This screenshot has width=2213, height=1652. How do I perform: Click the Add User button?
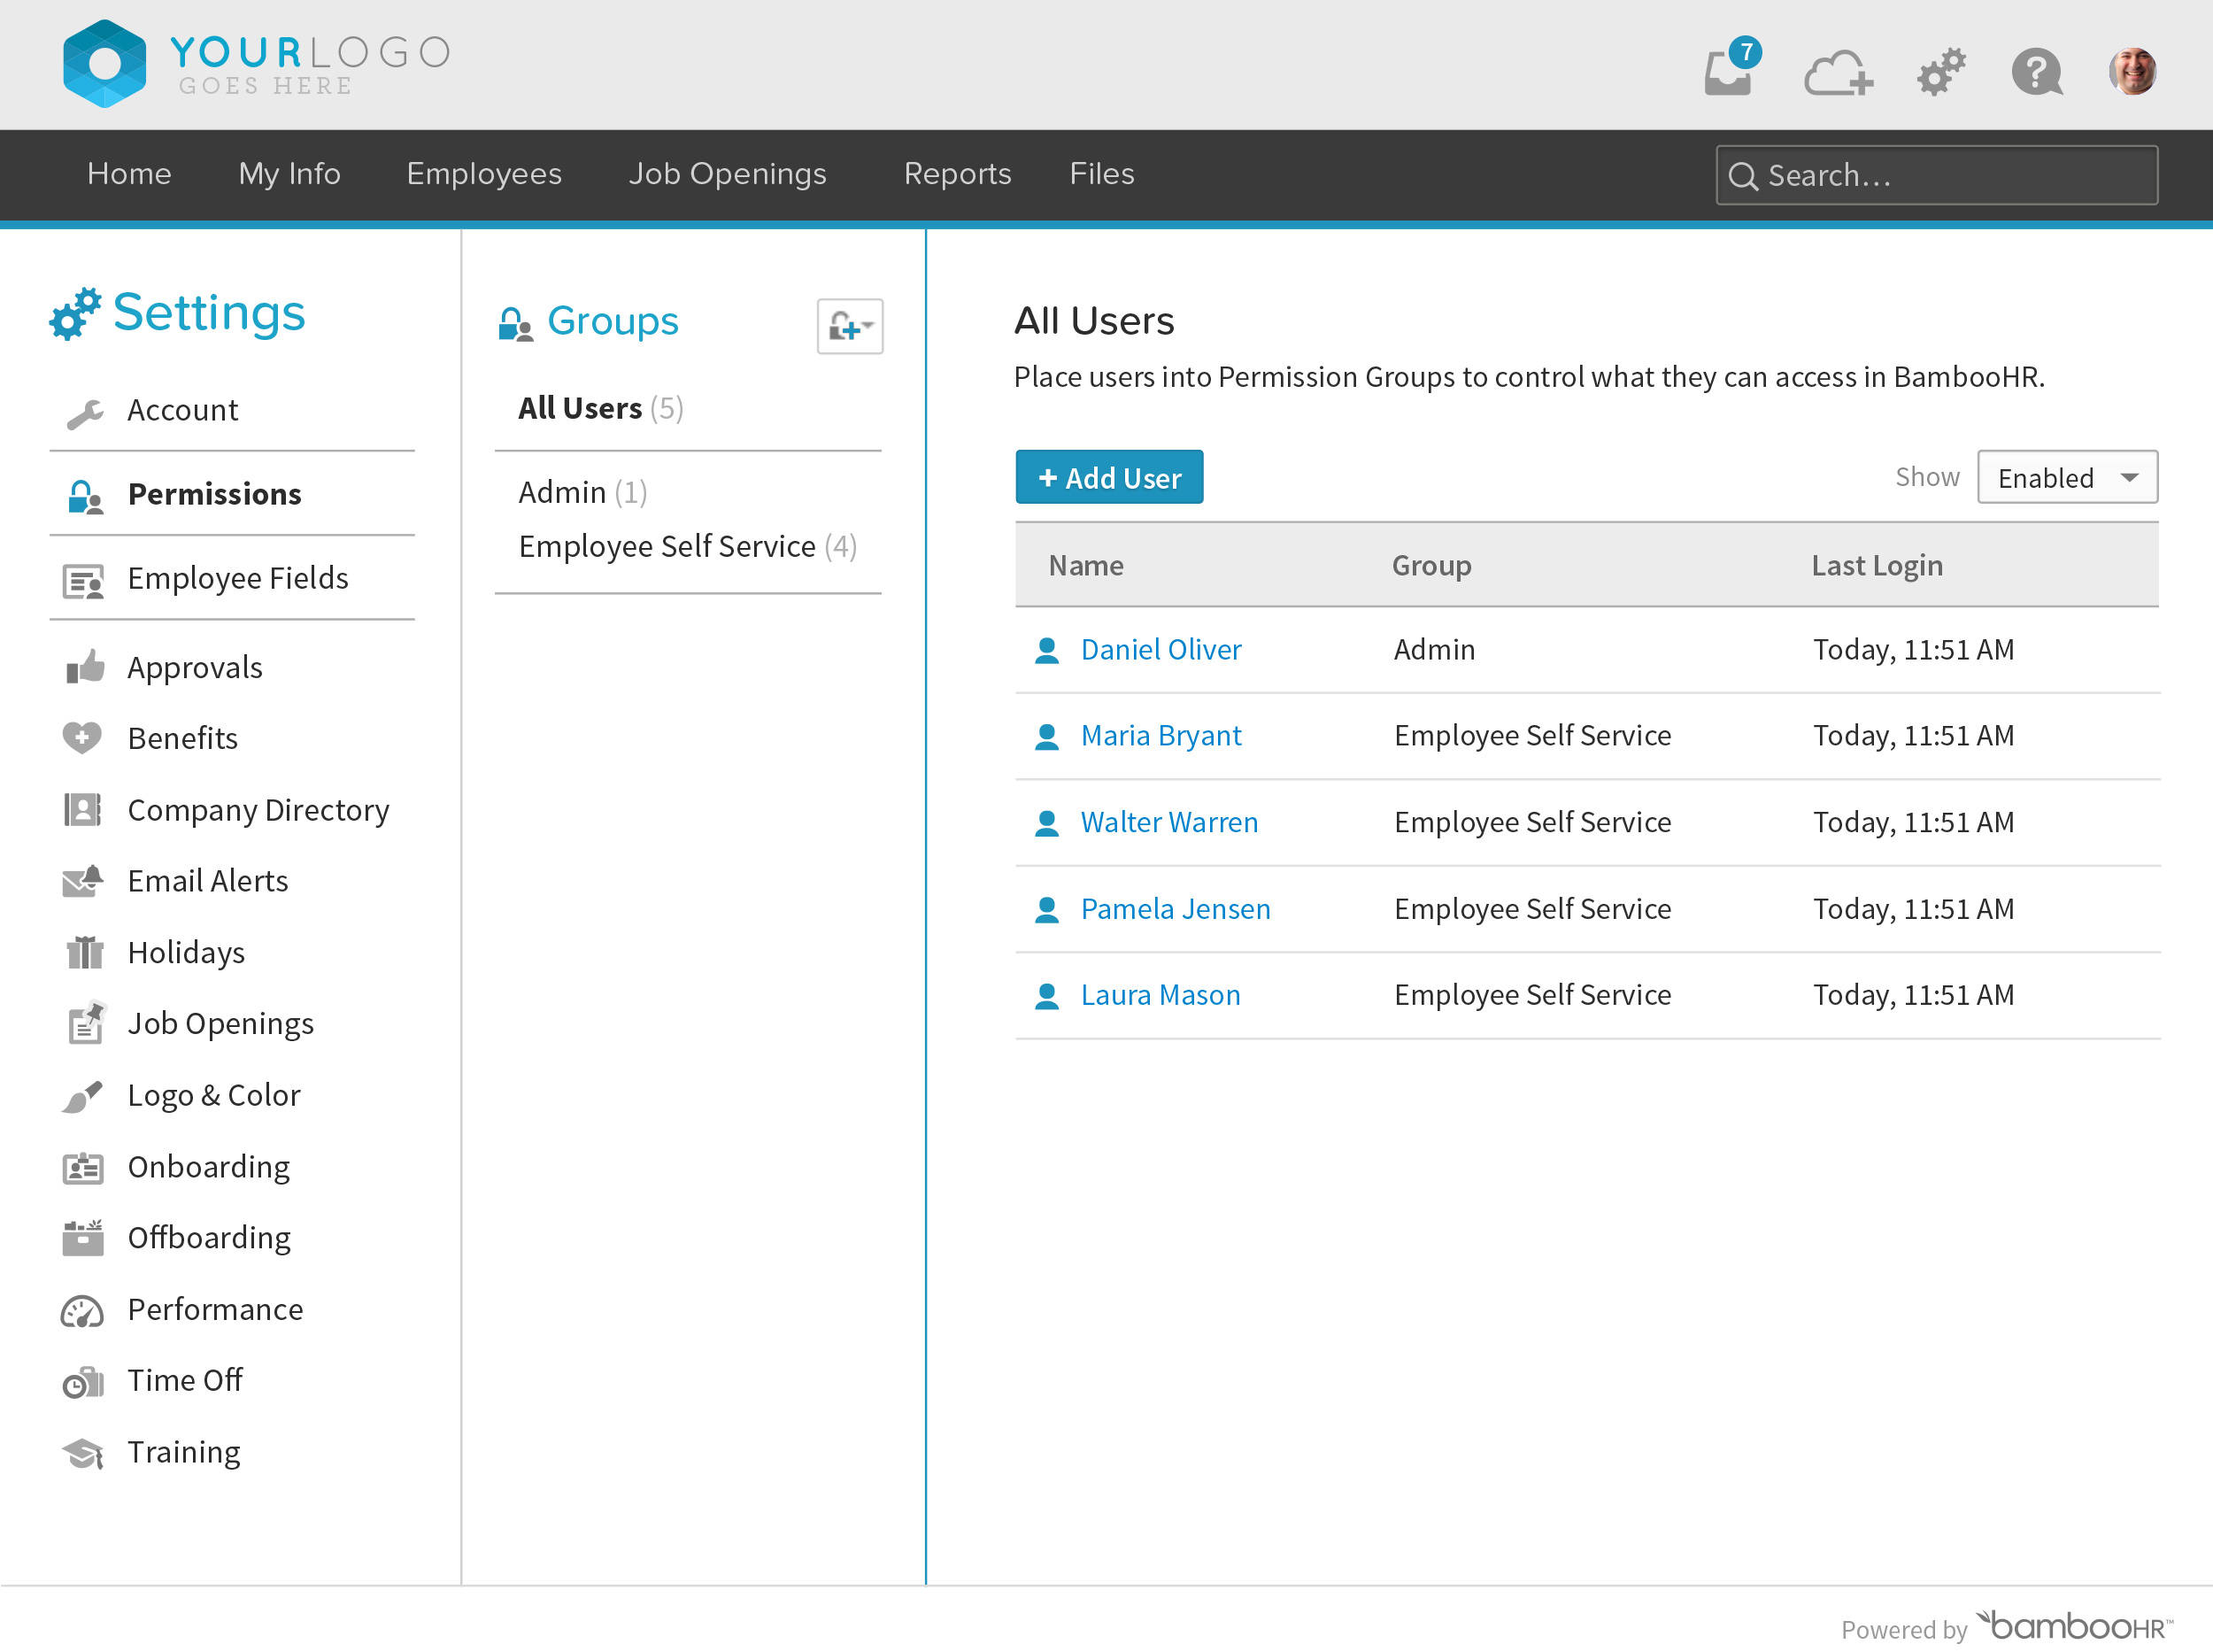click(x=1109, y=478)
